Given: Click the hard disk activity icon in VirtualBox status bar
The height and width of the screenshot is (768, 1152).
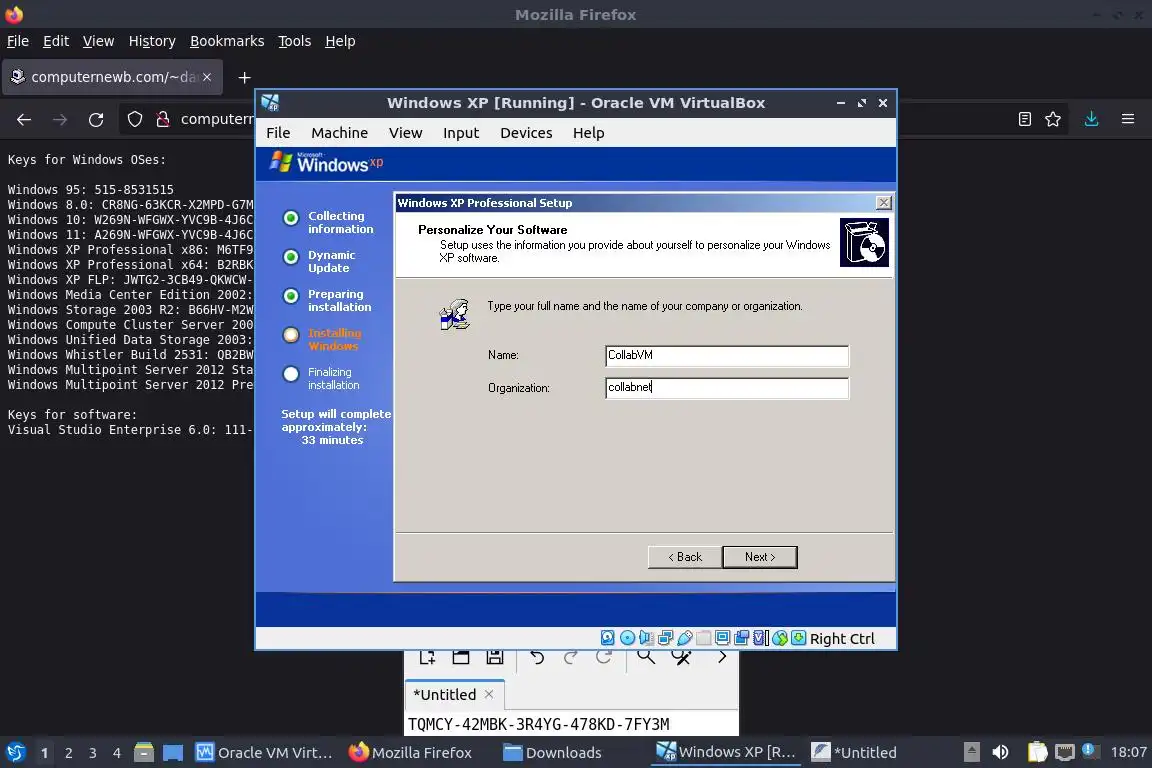Looking at the screenshot, I should [608, 638].
